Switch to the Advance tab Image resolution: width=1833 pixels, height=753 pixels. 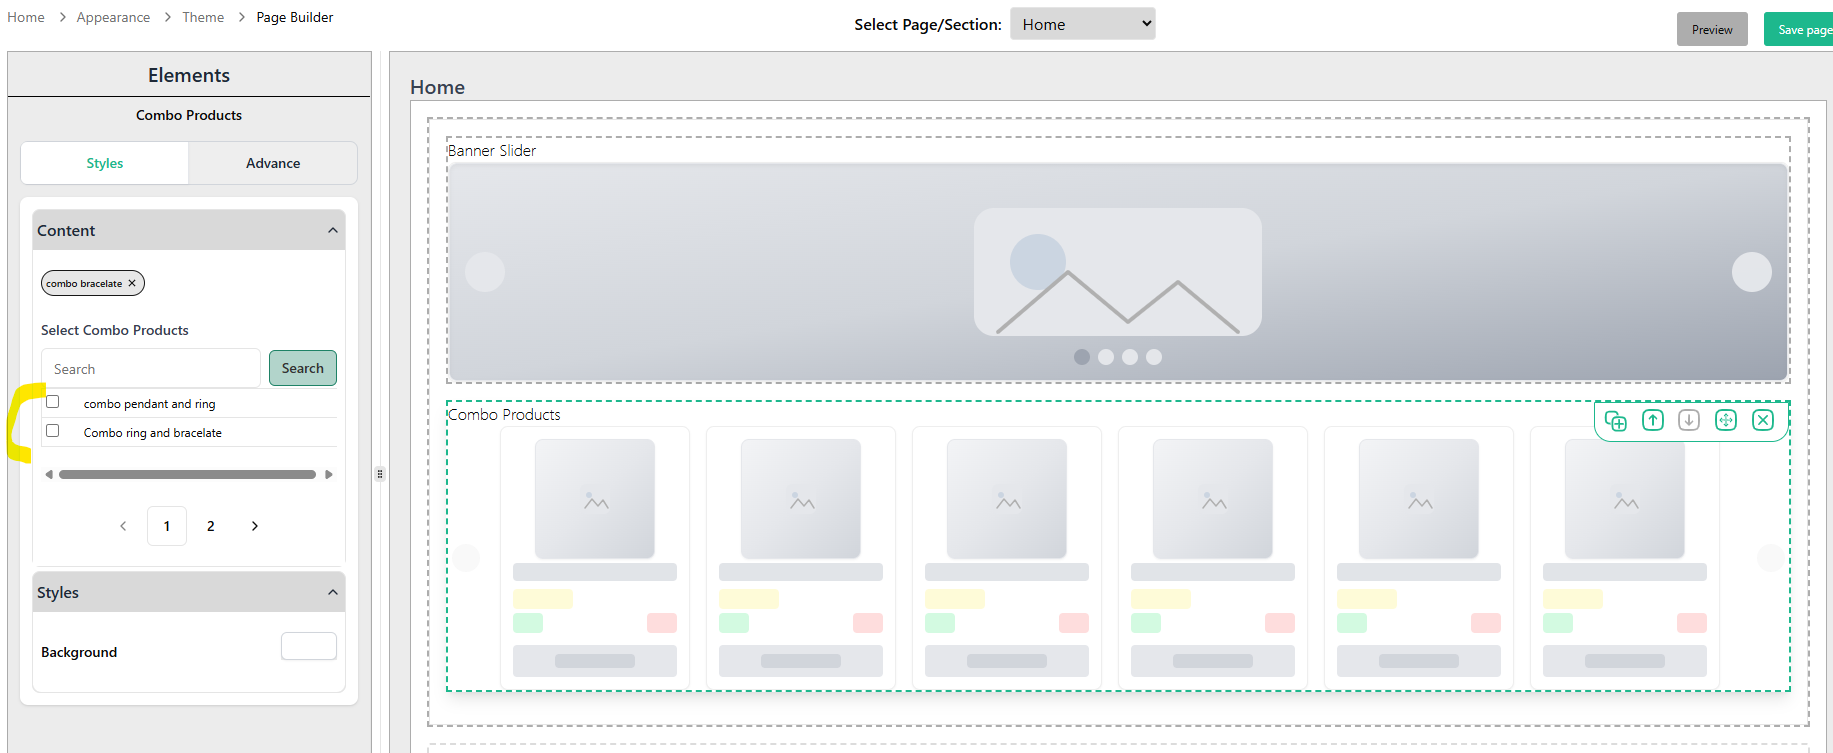tap(273, 163)
